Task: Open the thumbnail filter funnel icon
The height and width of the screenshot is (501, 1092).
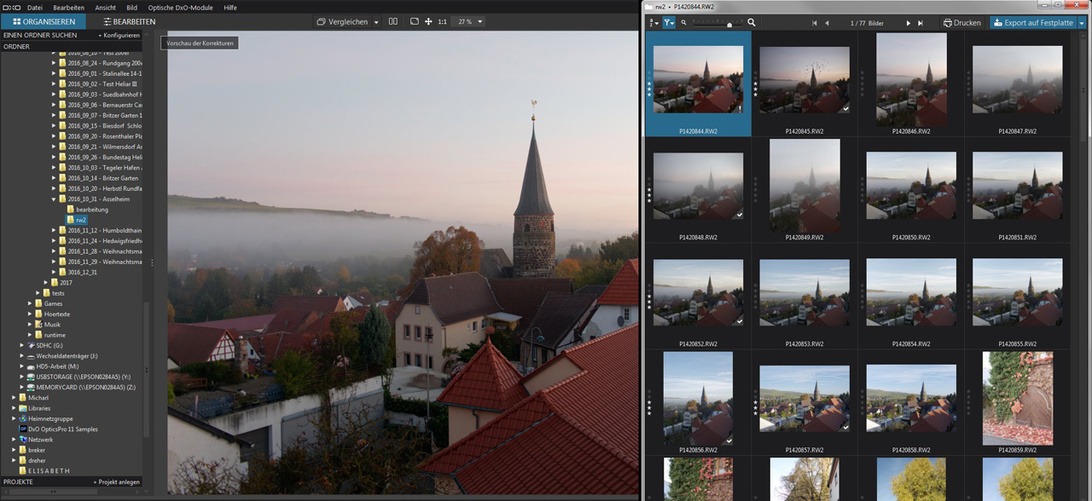Action: click(668, 22)
